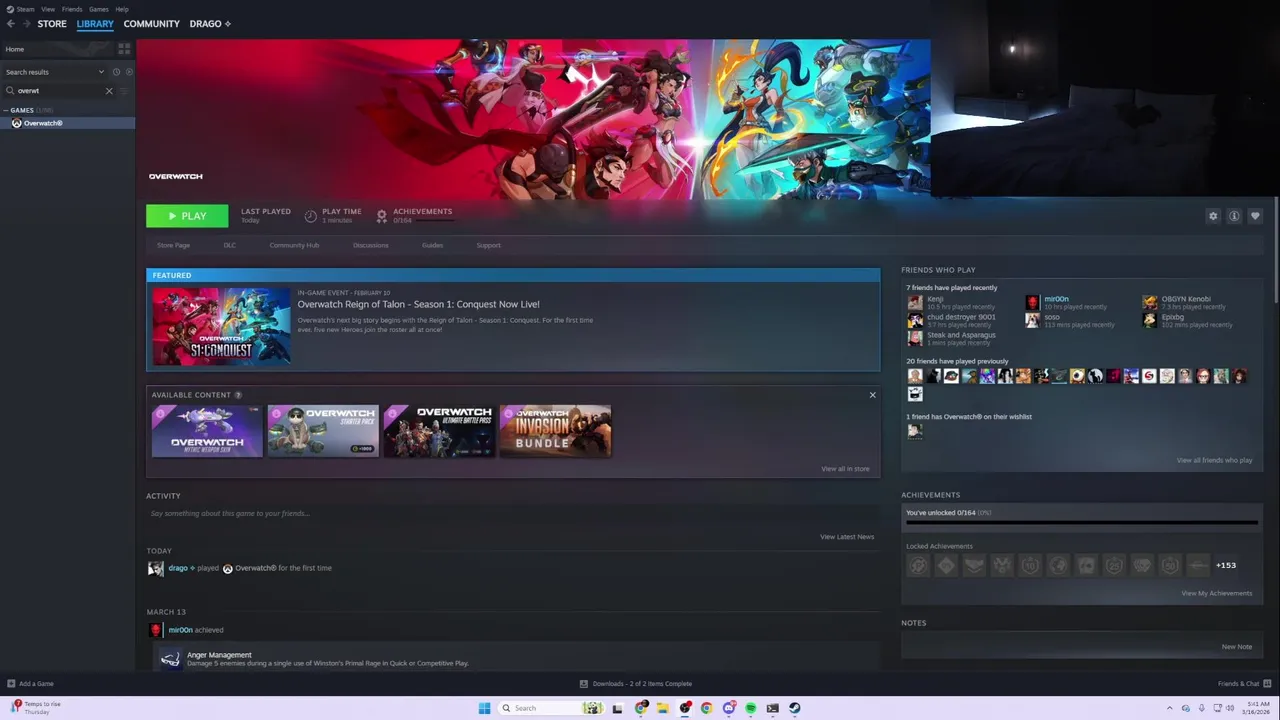Open the Games menu

point(99,9)
